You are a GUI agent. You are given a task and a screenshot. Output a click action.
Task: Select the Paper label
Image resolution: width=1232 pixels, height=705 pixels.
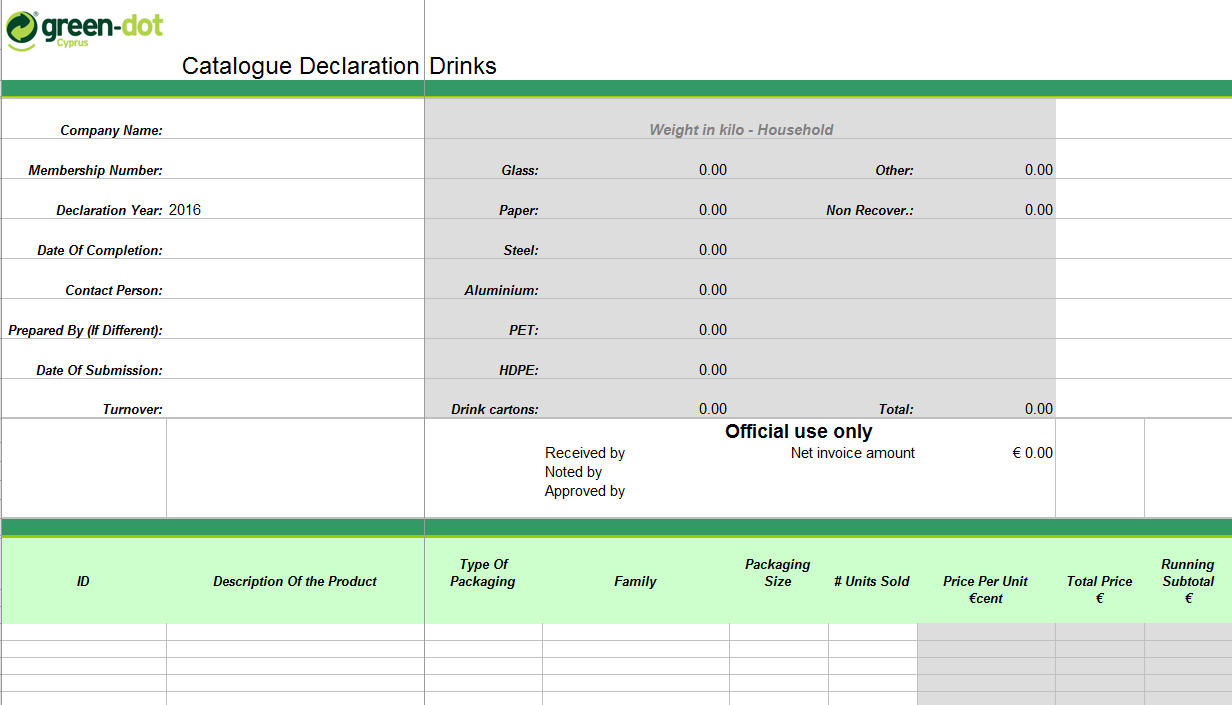tap(519, 210)
